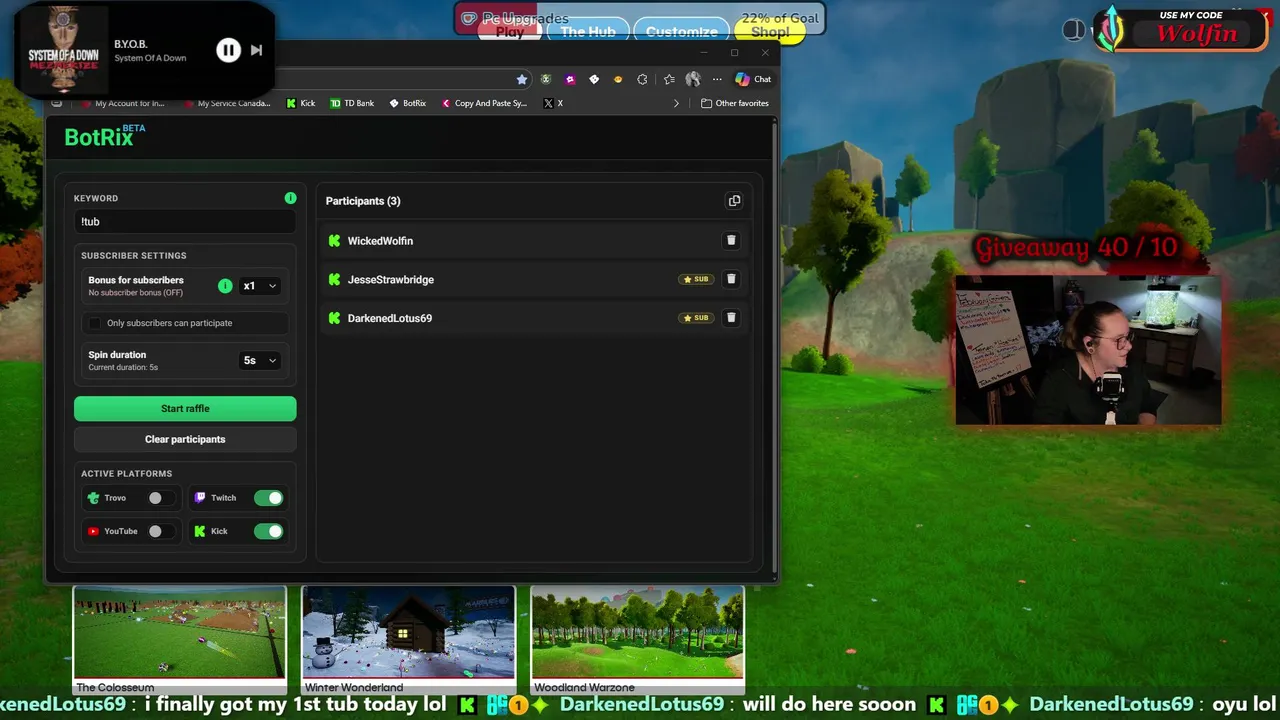Image resolution: width=1280 pixels, height=720 pixels.
Task: Open the game's Customize tab
Action: tap(681, 32)
